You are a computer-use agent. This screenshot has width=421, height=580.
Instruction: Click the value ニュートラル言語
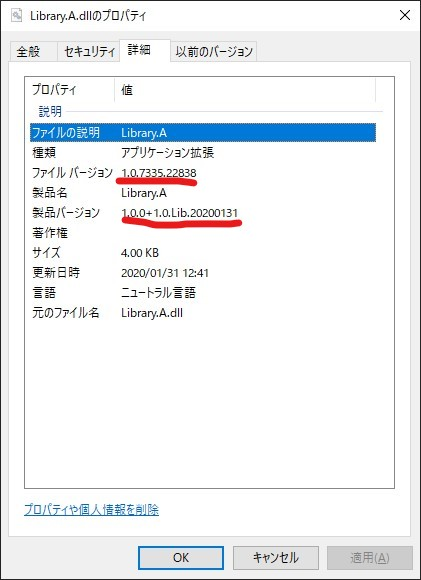coord(158,293)
